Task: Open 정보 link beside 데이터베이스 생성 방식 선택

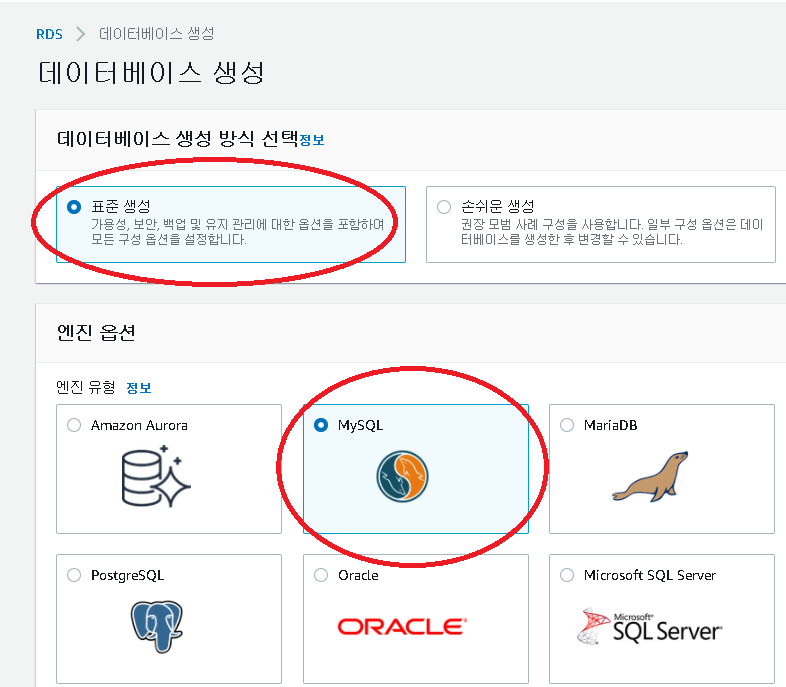Action: pyautogui.click(x=312, y=140)
